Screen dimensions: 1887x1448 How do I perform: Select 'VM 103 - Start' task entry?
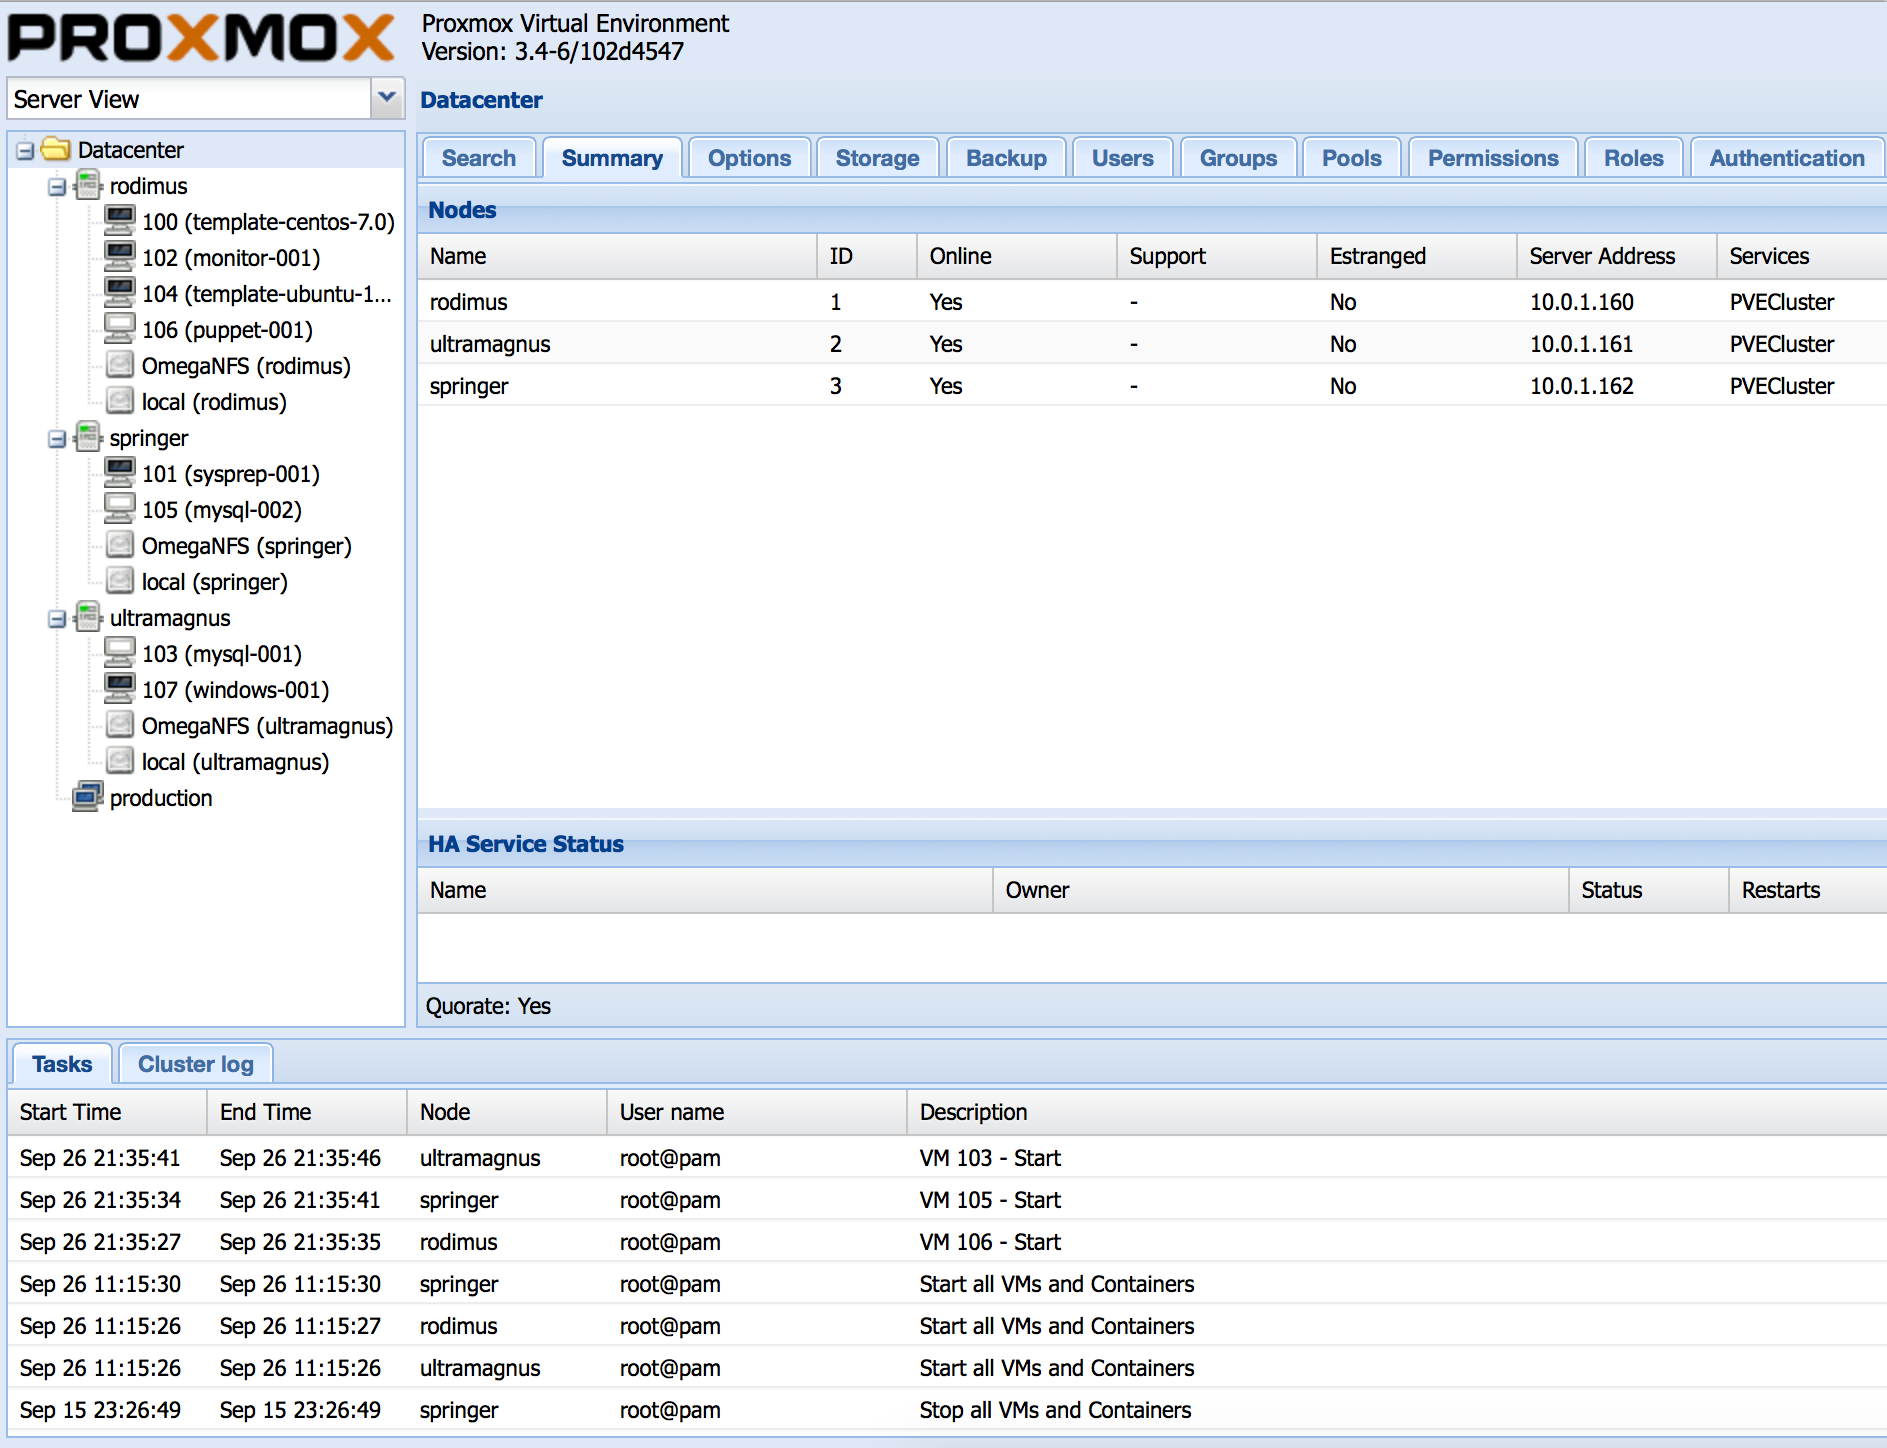(x=947, y=1157)
